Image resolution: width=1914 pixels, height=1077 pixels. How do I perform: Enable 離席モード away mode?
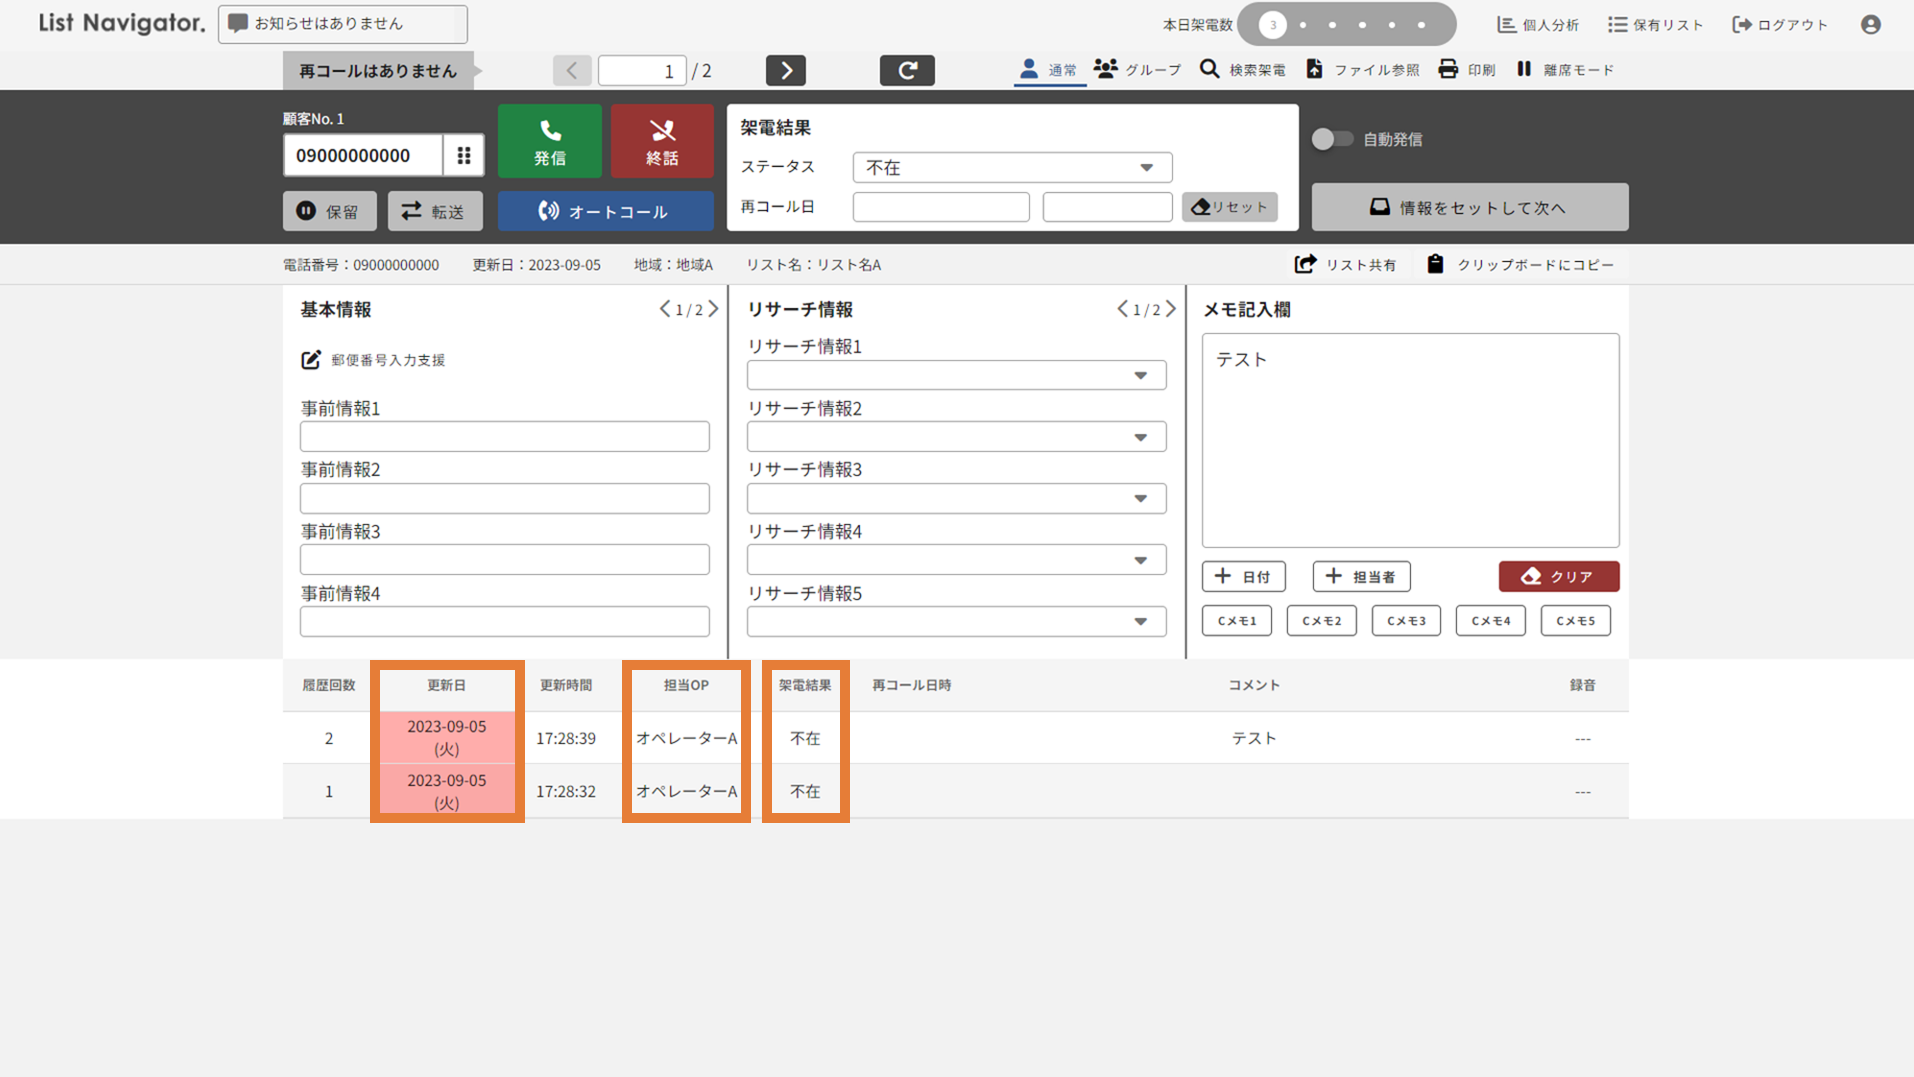(1565, 70)
